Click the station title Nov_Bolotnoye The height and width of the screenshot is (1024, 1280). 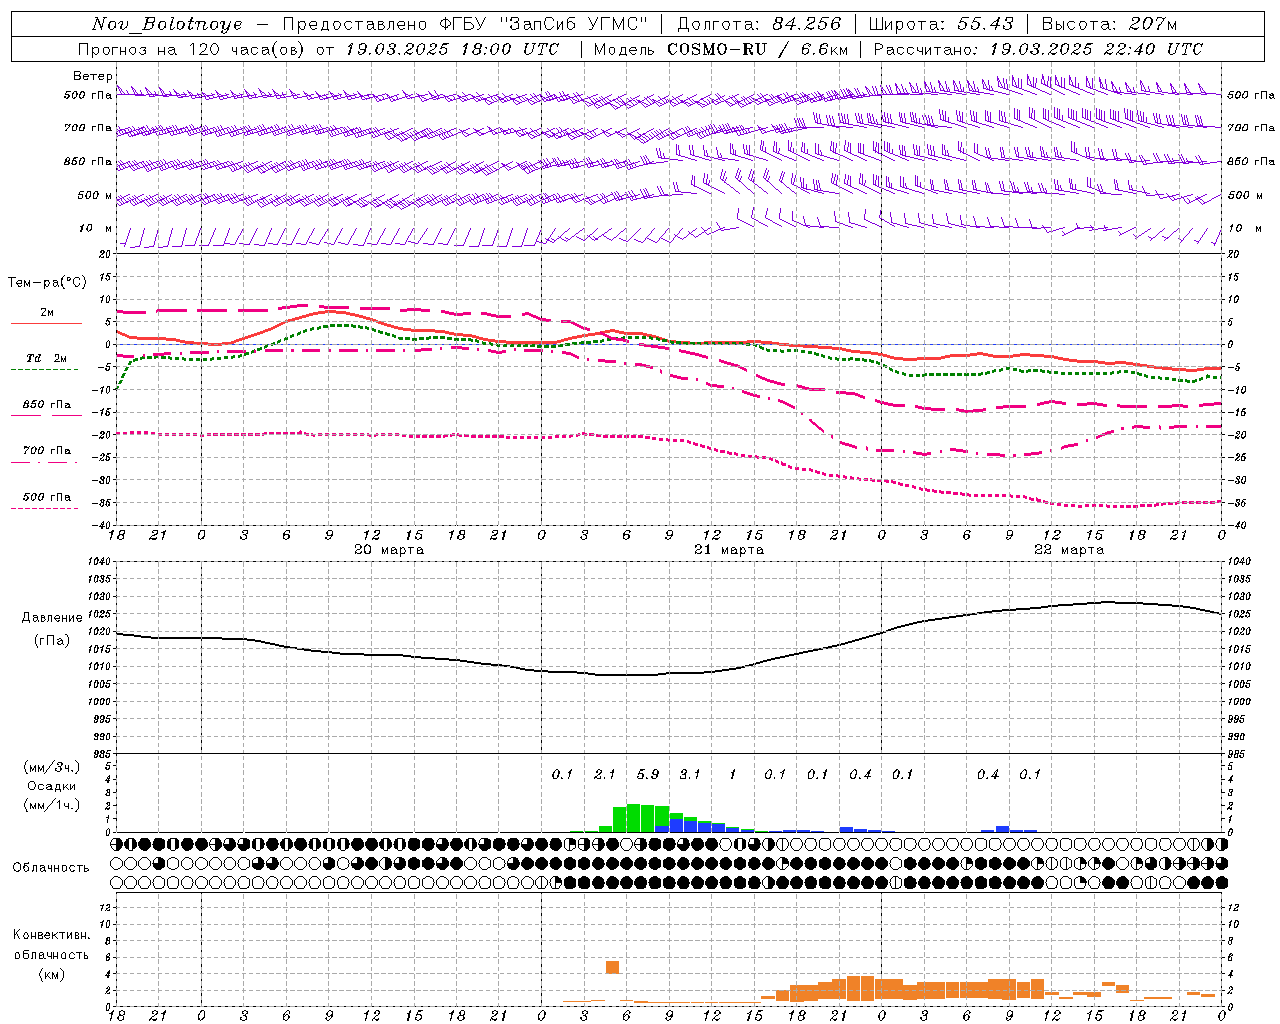click(x=167, y=24)
